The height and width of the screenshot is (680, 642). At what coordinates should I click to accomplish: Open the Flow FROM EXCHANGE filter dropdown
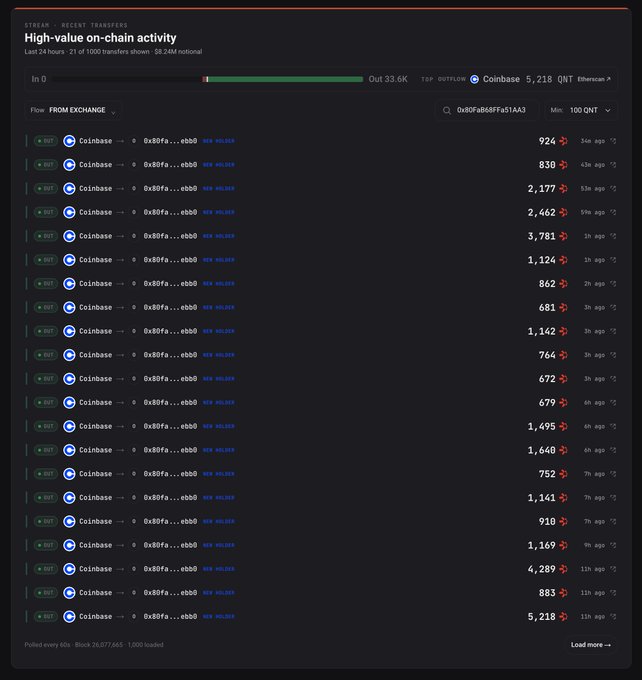[x=73, y=110]
